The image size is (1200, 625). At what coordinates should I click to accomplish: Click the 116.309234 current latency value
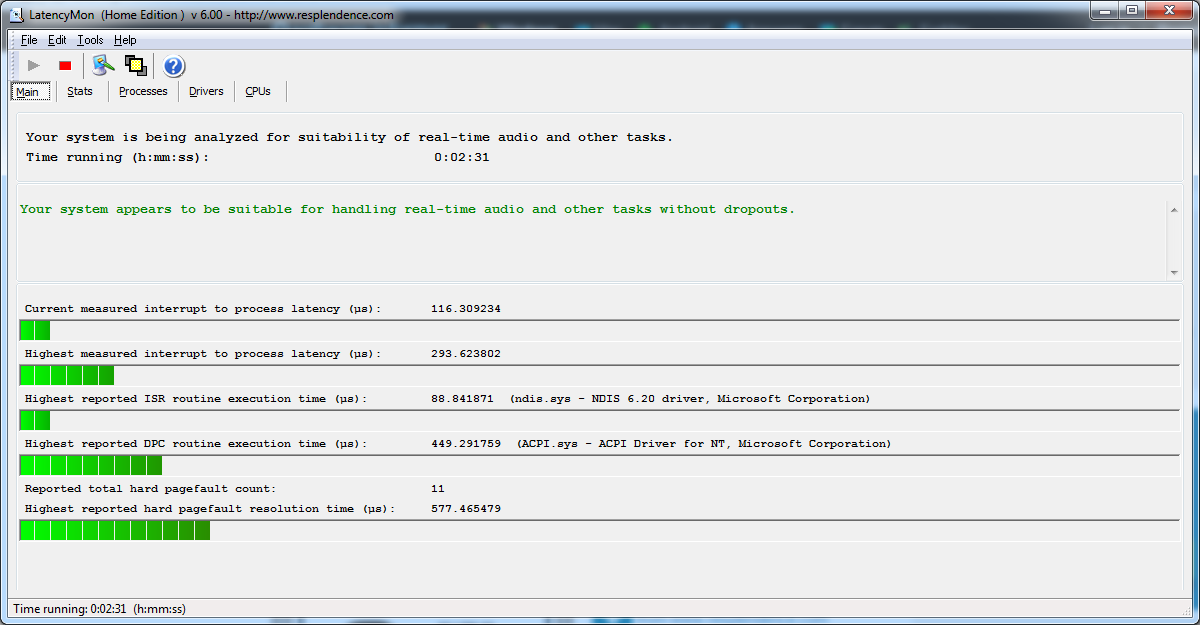click(x=465, y=309)
